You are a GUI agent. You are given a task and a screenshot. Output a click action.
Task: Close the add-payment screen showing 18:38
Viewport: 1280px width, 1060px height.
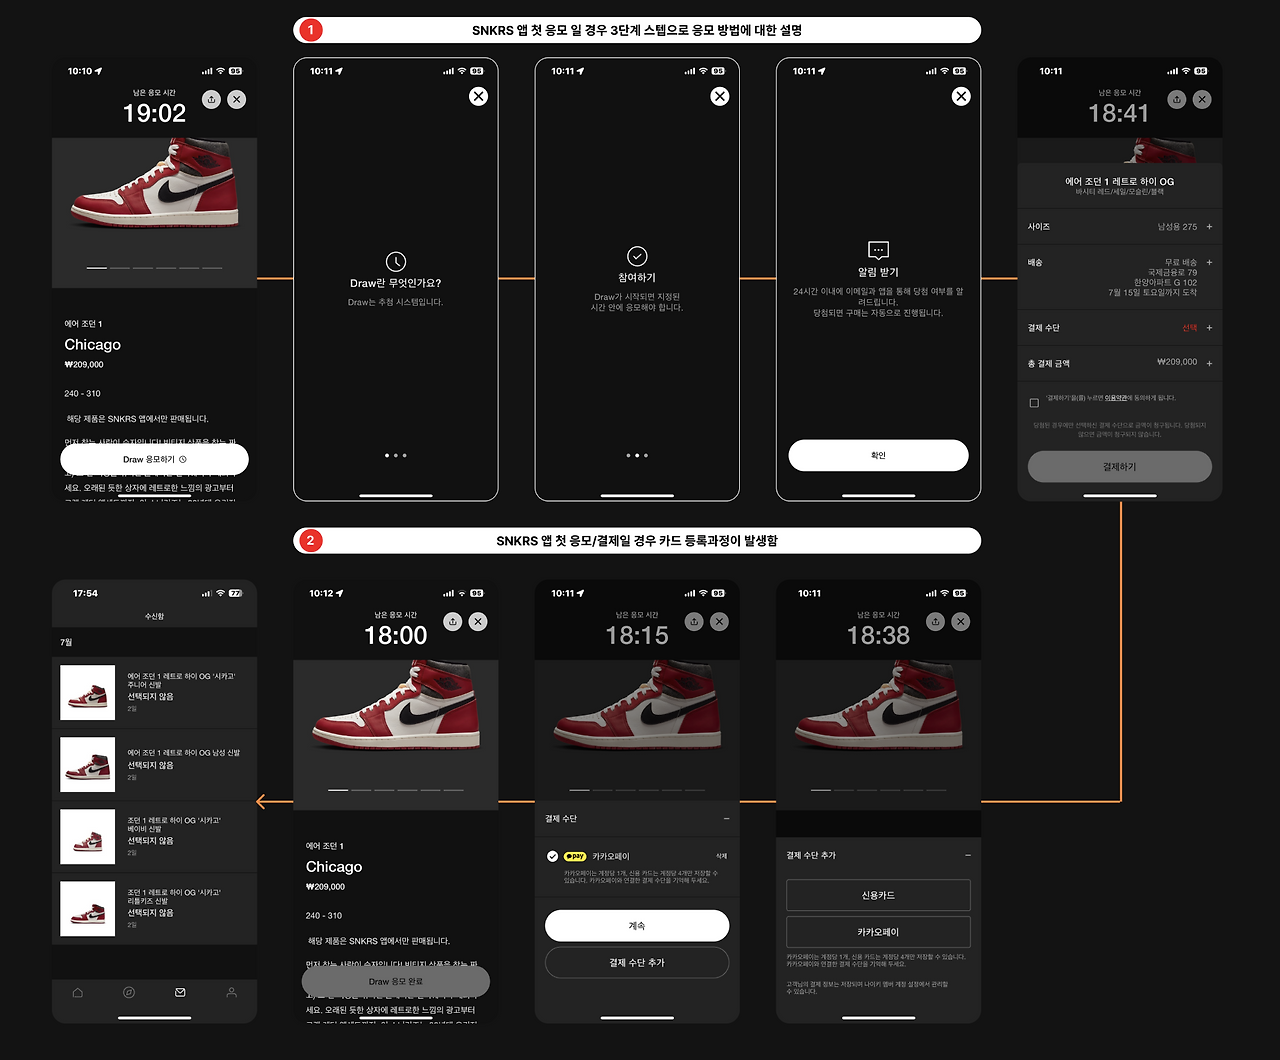961,622
